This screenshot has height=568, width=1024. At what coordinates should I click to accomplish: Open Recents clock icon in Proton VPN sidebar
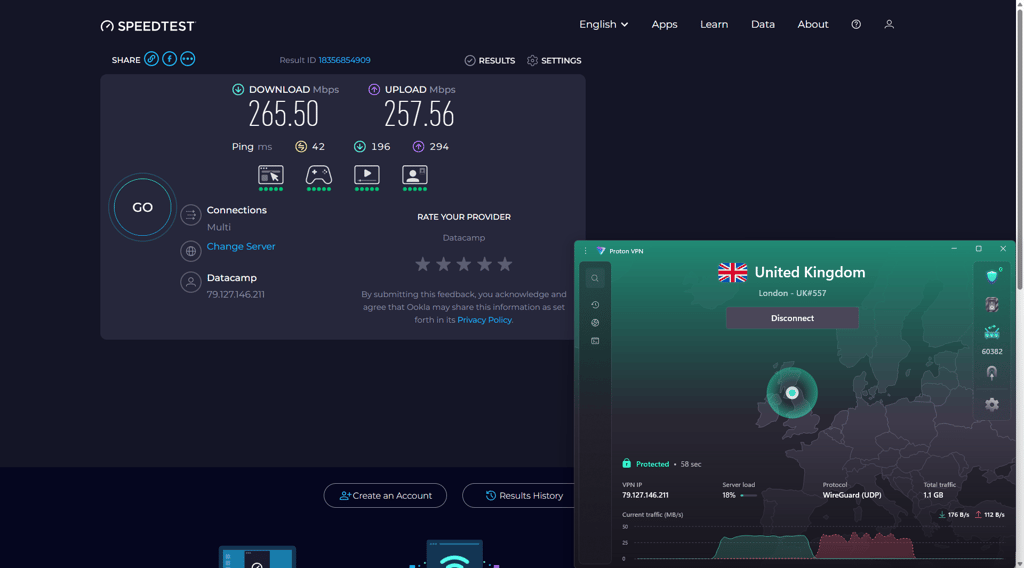tap(595, 305)
